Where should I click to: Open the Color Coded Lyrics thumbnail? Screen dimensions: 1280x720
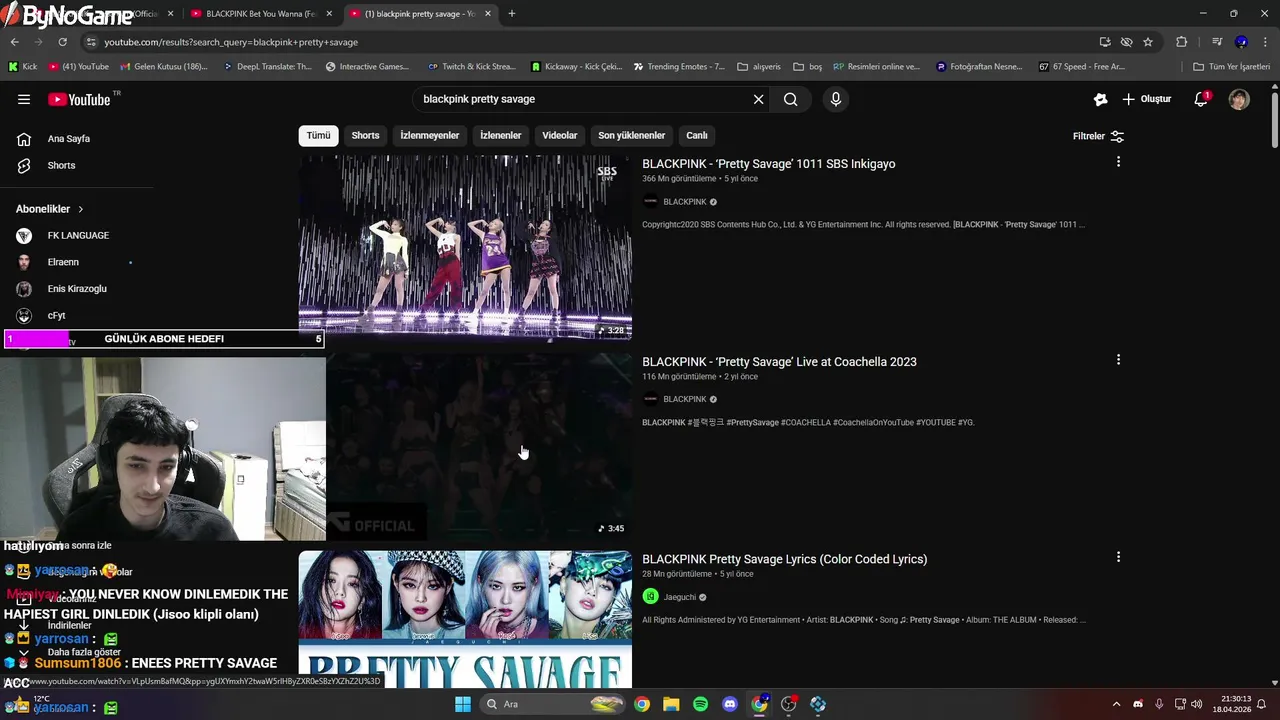click(x=465, y=619)
